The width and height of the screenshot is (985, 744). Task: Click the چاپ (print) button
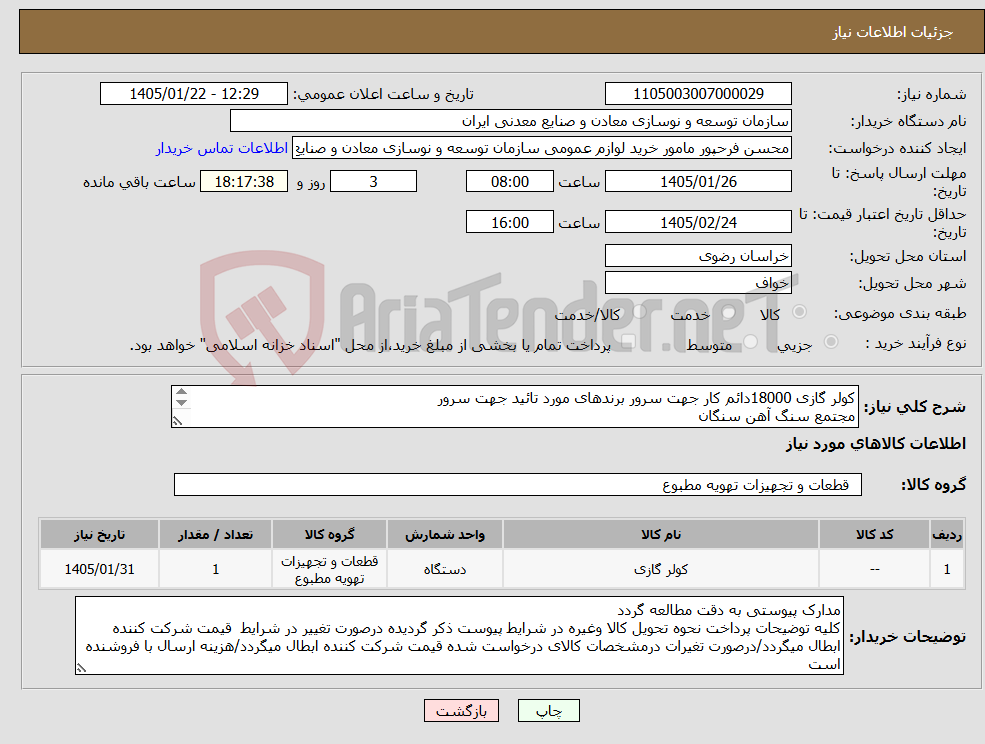pos(548,711)
